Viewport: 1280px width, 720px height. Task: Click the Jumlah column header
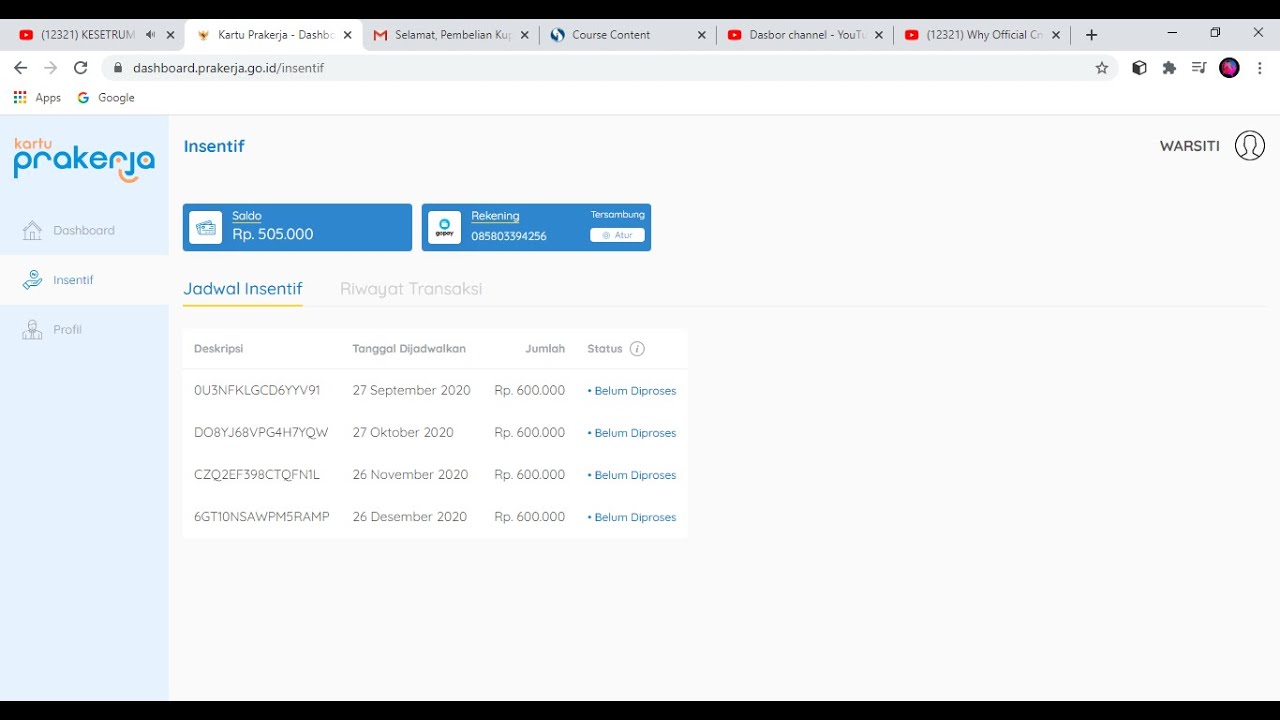[545, 349]
